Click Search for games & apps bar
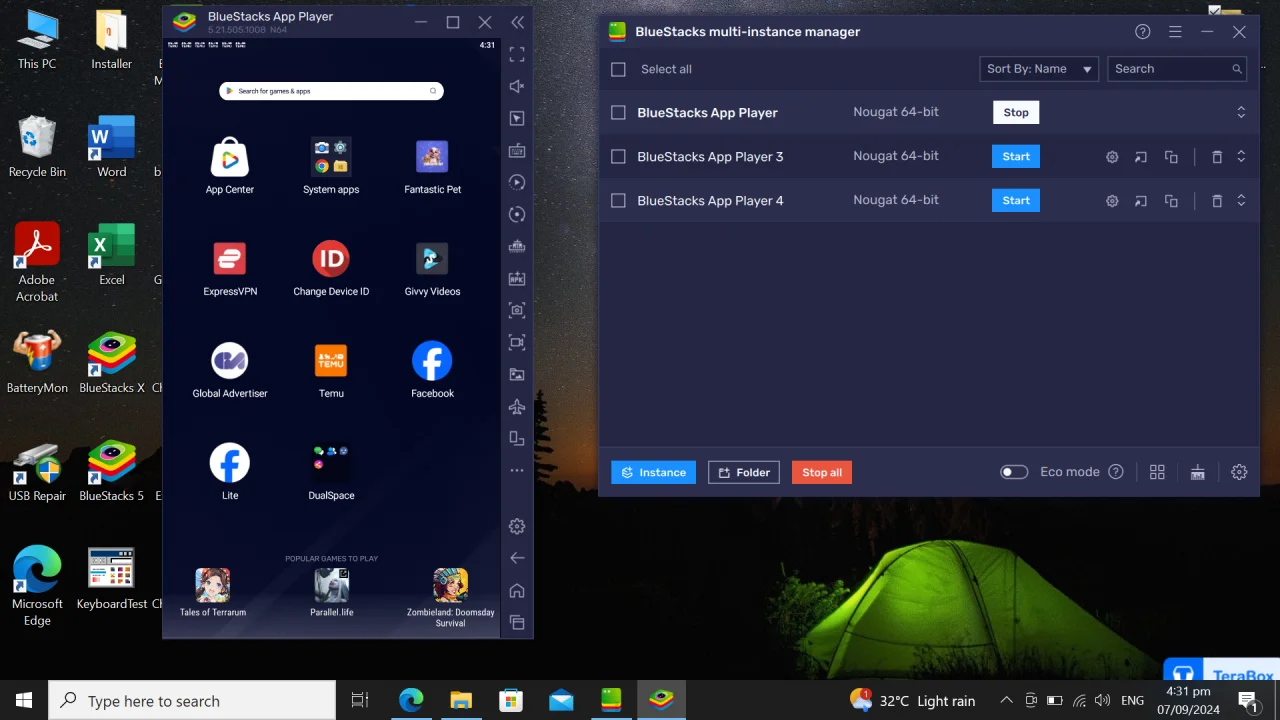 point(331,91)
